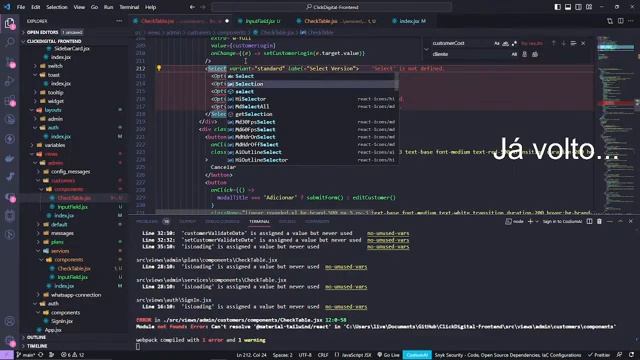640x360 pixels.
Task: Click the new terminal plus icon
Action: tap(530, 221)
